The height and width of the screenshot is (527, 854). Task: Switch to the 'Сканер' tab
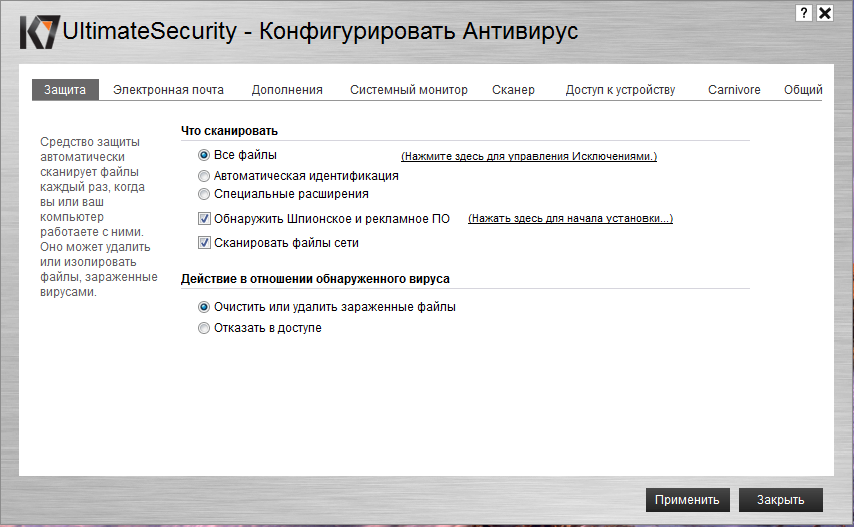pyautogui.click(x=513, y=90)
